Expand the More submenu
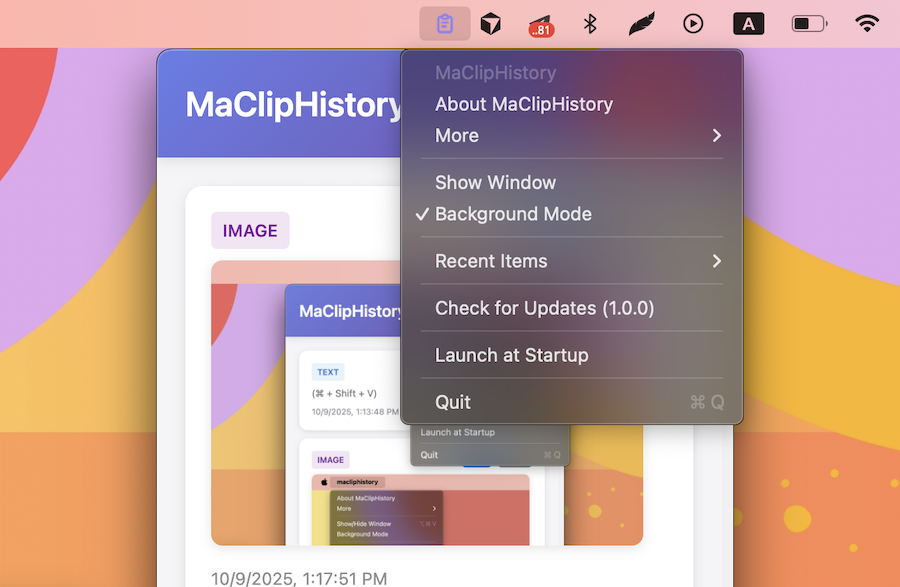This screenshot has height=587, width=900. point(456,135)
